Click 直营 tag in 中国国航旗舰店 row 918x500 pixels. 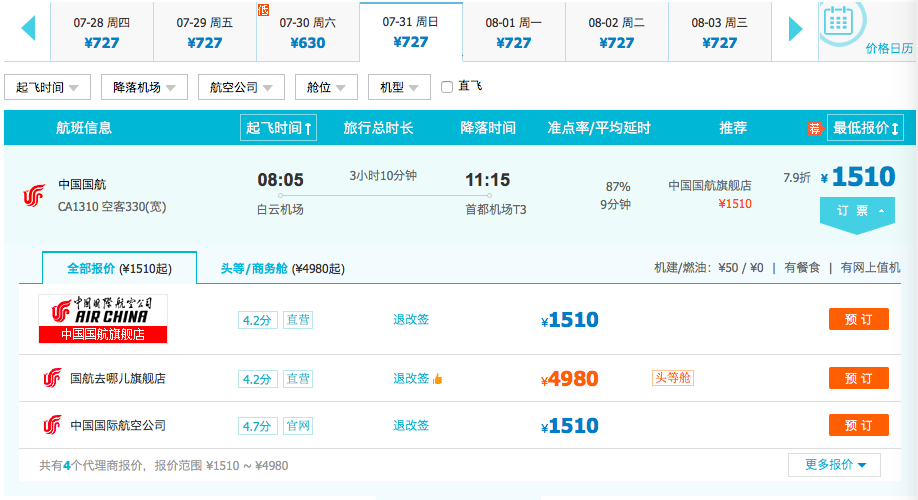coord(298,320)
